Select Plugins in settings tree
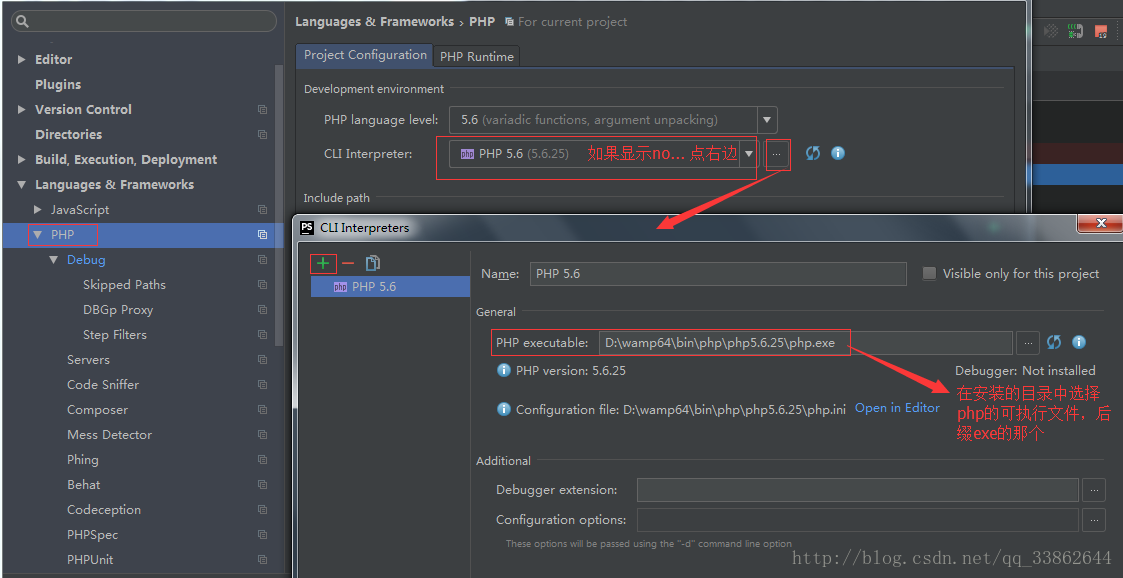Screen dimensions: 1123x578 57,85
